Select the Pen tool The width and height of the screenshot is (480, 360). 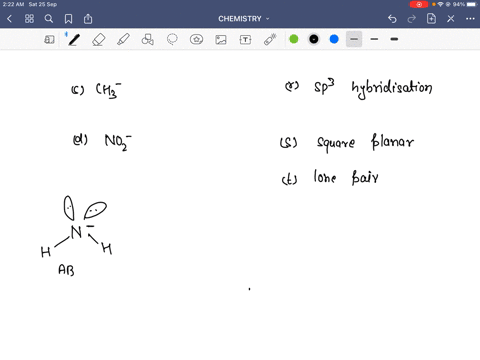tap(74, 40)
